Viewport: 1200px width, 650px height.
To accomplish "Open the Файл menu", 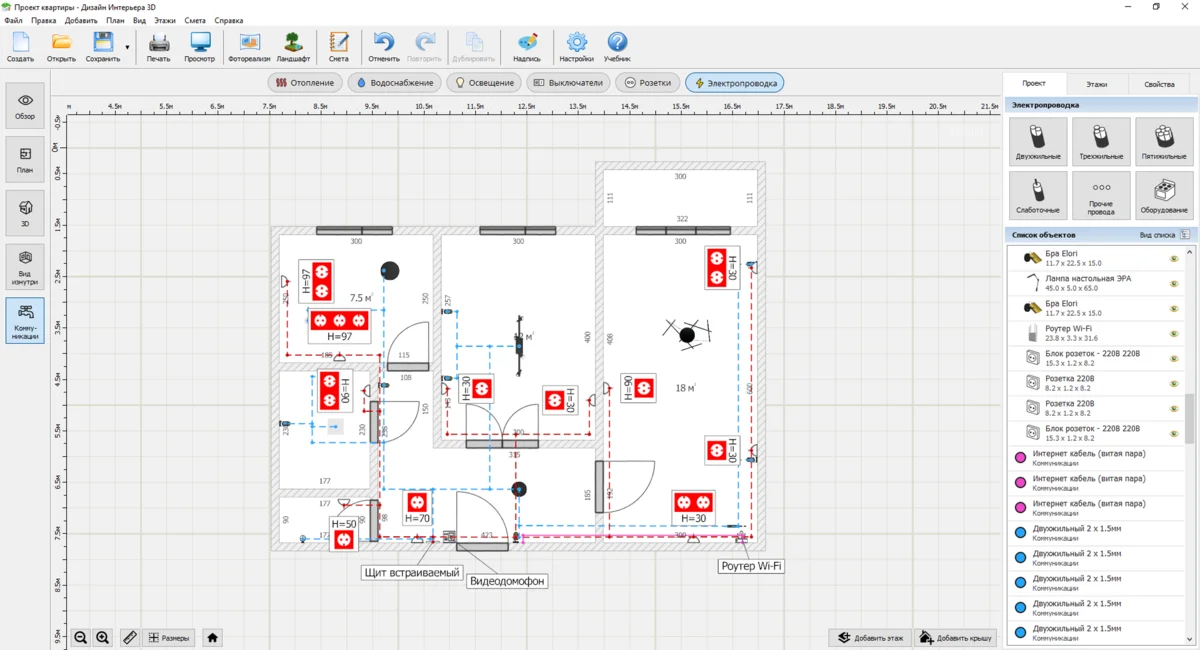I will point(13,20).
